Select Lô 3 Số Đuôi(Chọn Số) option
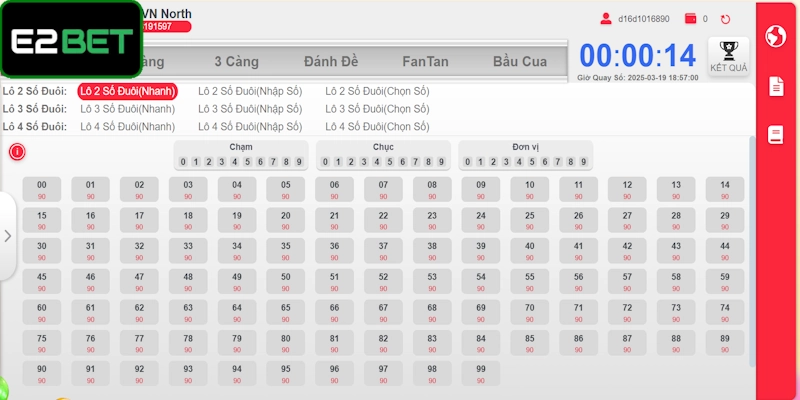This screenshot has width=800, height=400. [x=378, y=109]
